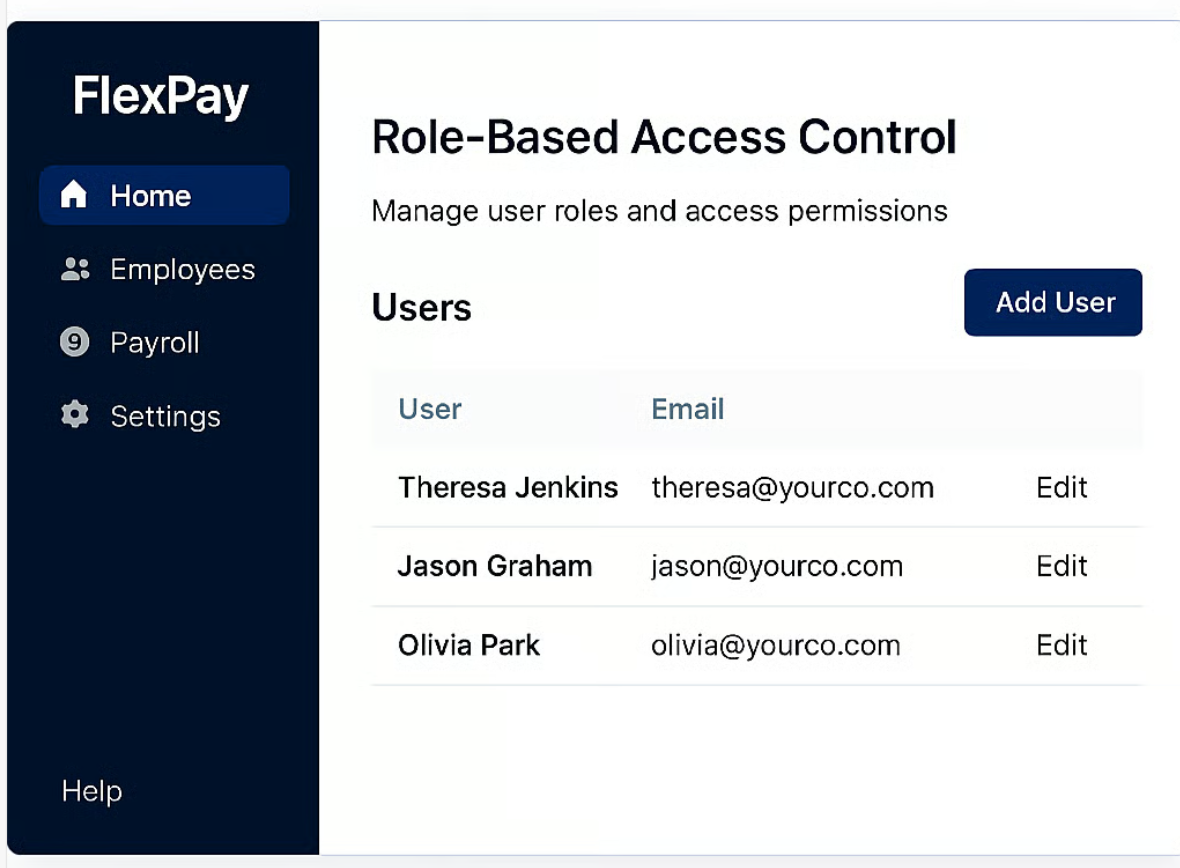Sort by the Email column header
Image resolution: width=1180 pixels, height=868 pixels.
[x=688, y=409]
